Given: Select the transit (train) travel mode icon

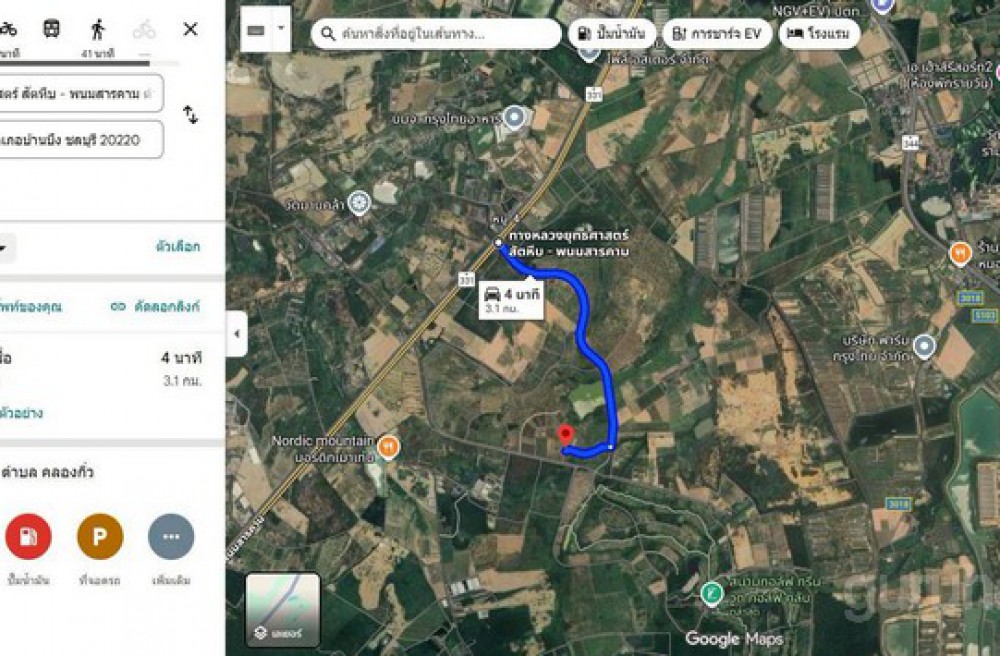Looking at the screenshot, I should [x=52, y=29].
